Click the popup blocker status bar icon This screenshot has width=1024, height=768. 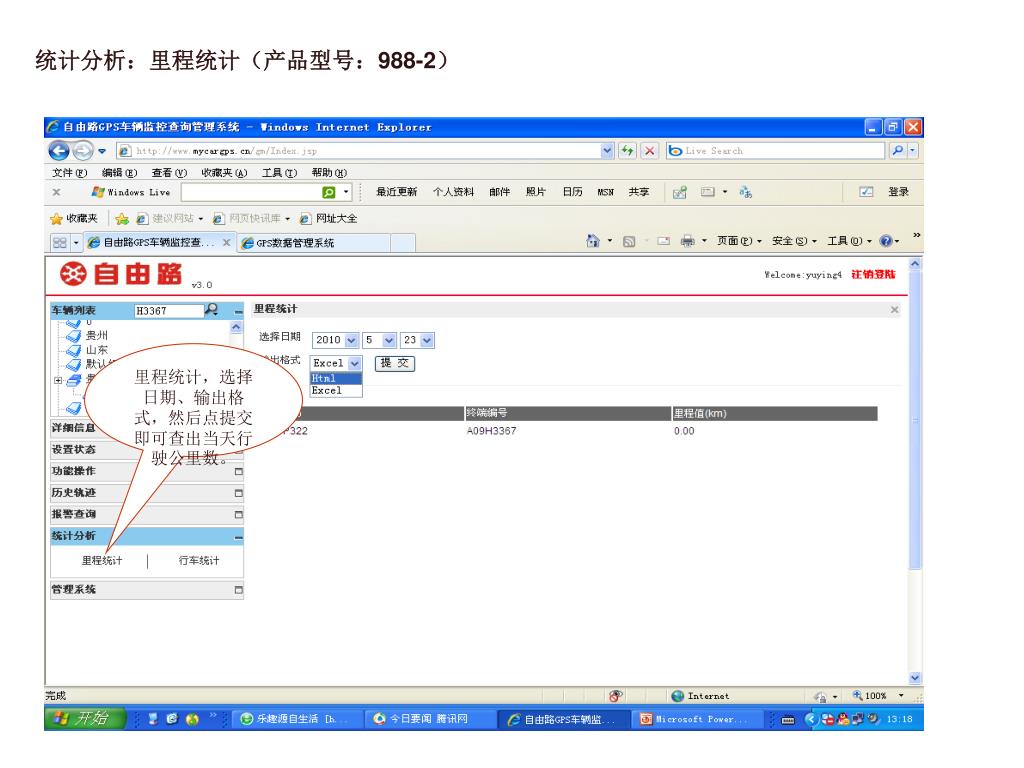(615, 696)
